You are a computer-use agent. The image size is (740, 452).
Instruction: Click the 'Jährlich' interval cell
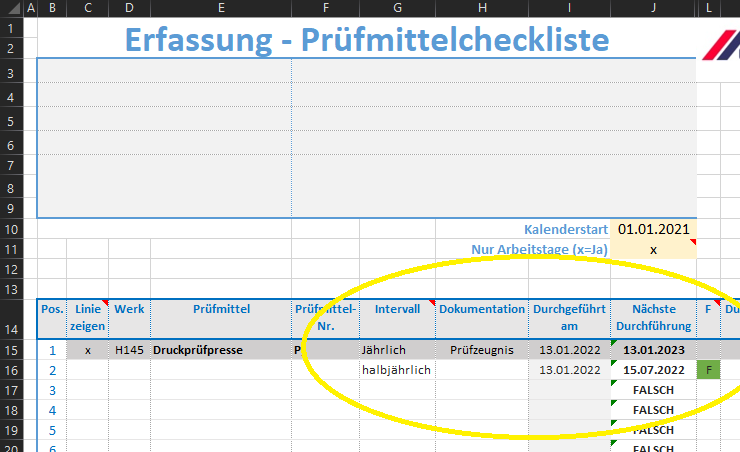(397, 350)
